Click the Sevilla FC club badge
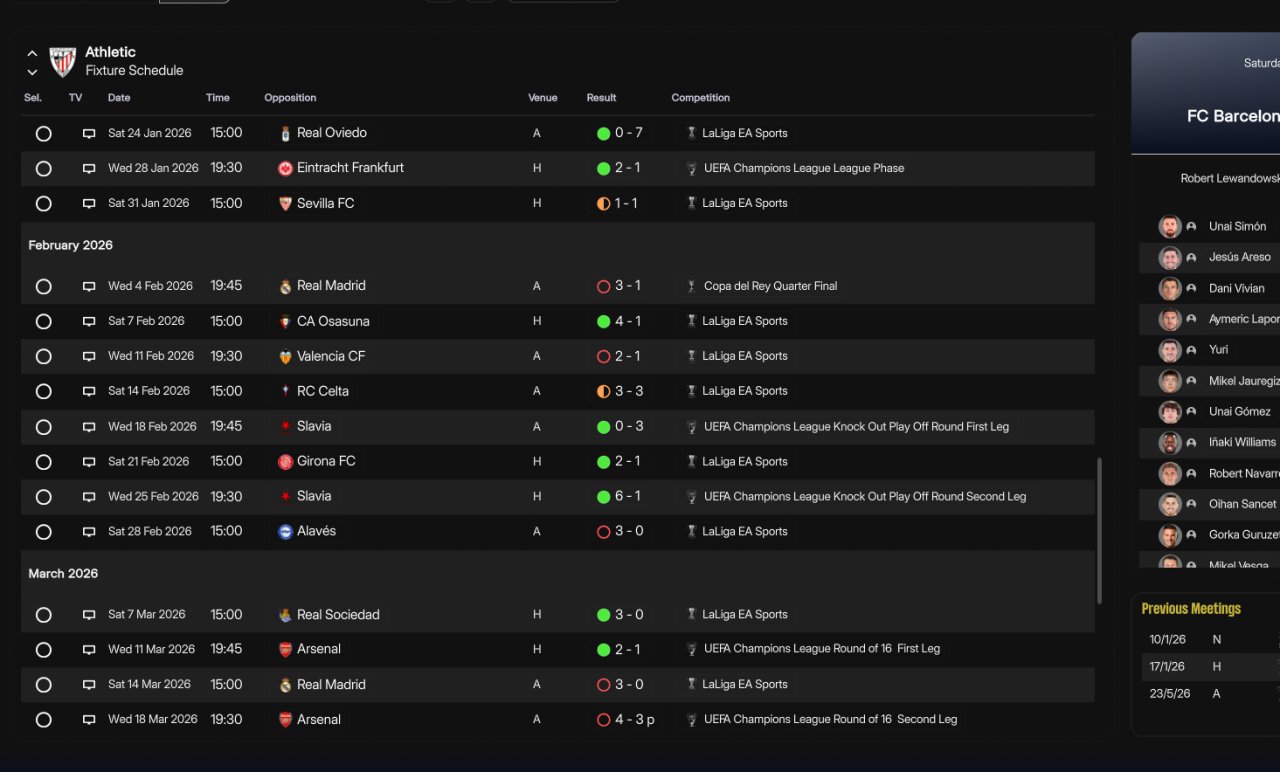This screenshot has height=772, width=1280. tap(285, 203)
